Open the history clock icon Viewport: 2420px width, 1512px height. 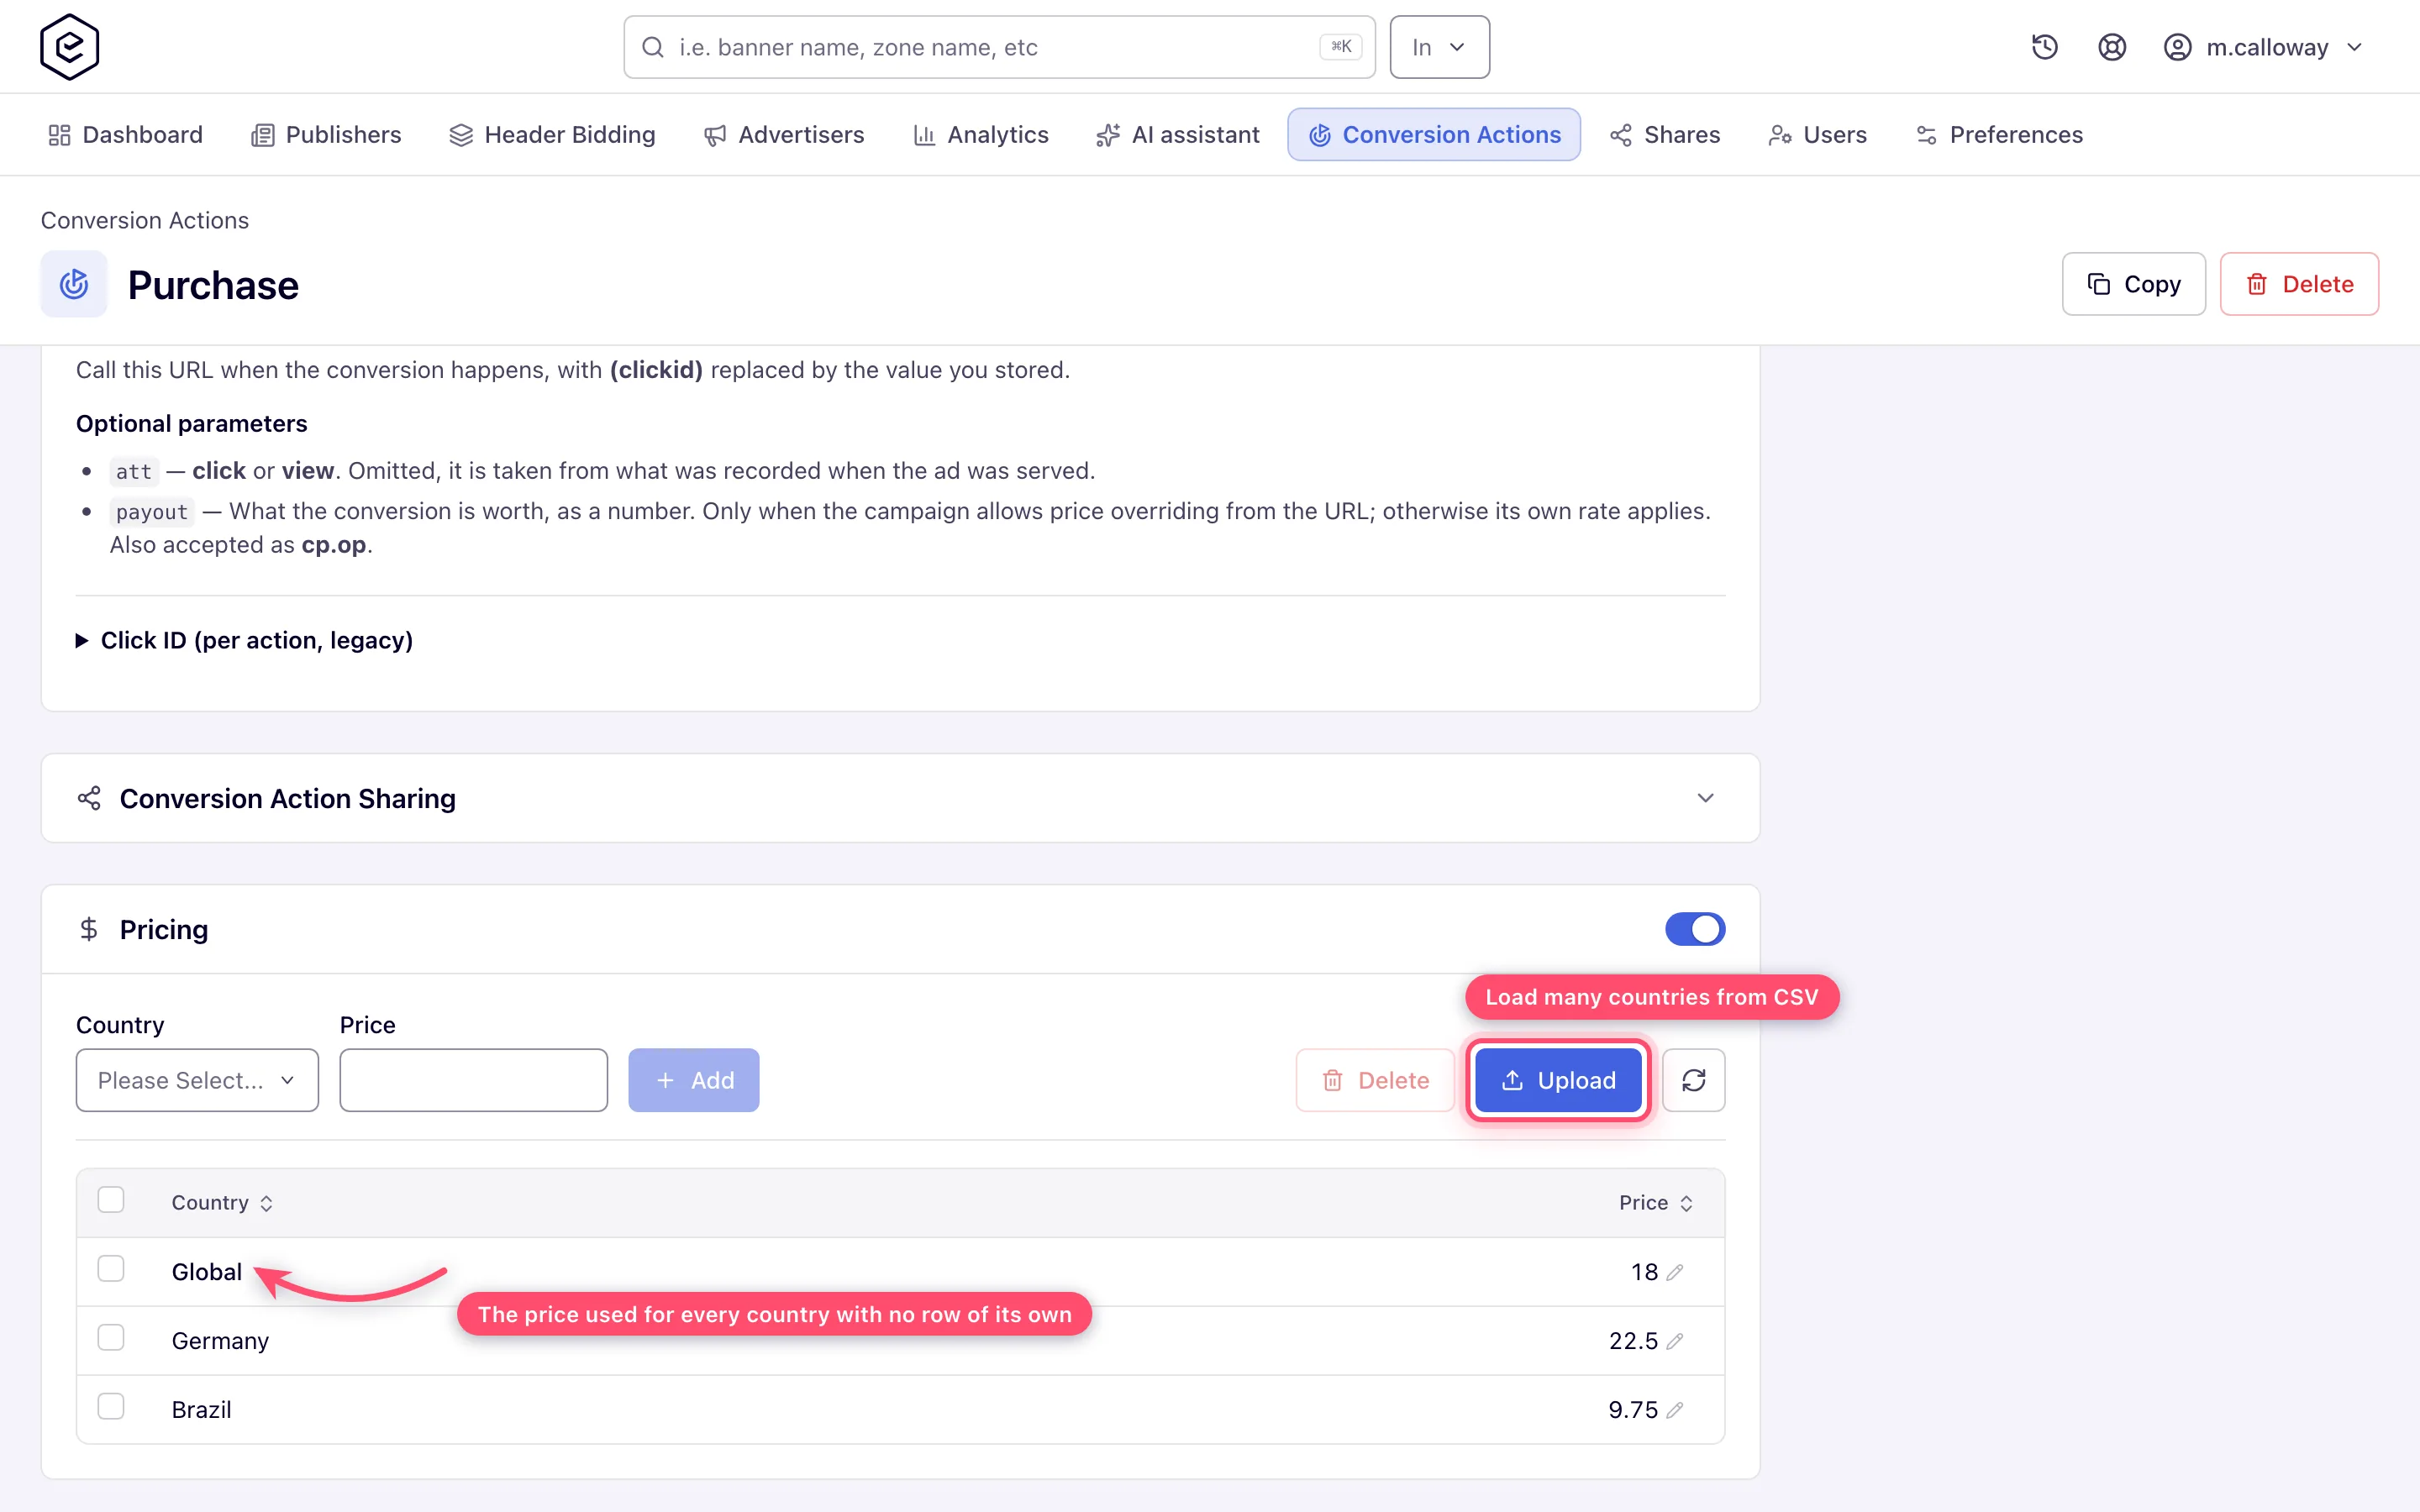2044,47
